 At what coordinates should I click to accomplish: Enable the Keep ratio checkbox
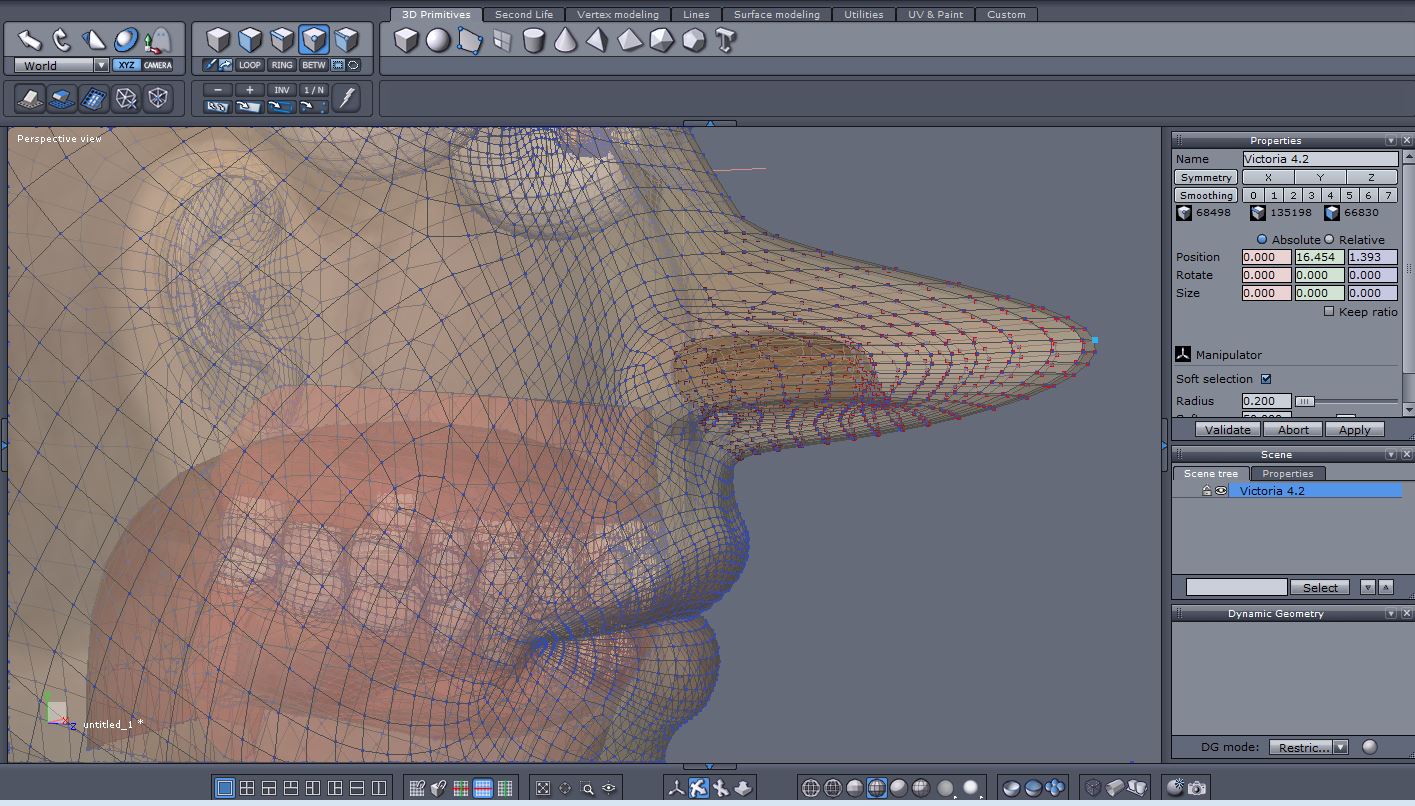click(x=1329, y=312)
